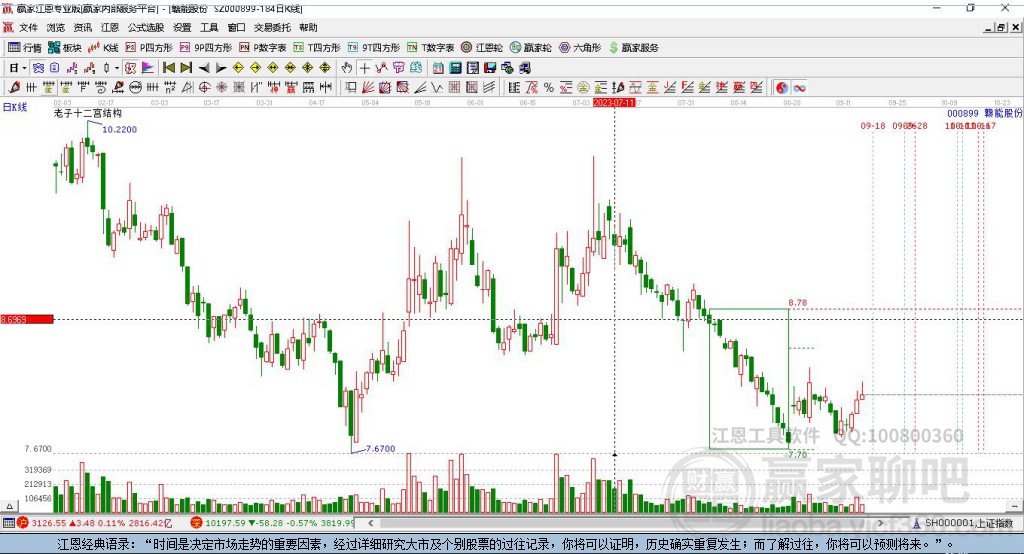1024x554 pixels.
Task: Click the 000899 stock code link
Action: click(x=963, y=113)
